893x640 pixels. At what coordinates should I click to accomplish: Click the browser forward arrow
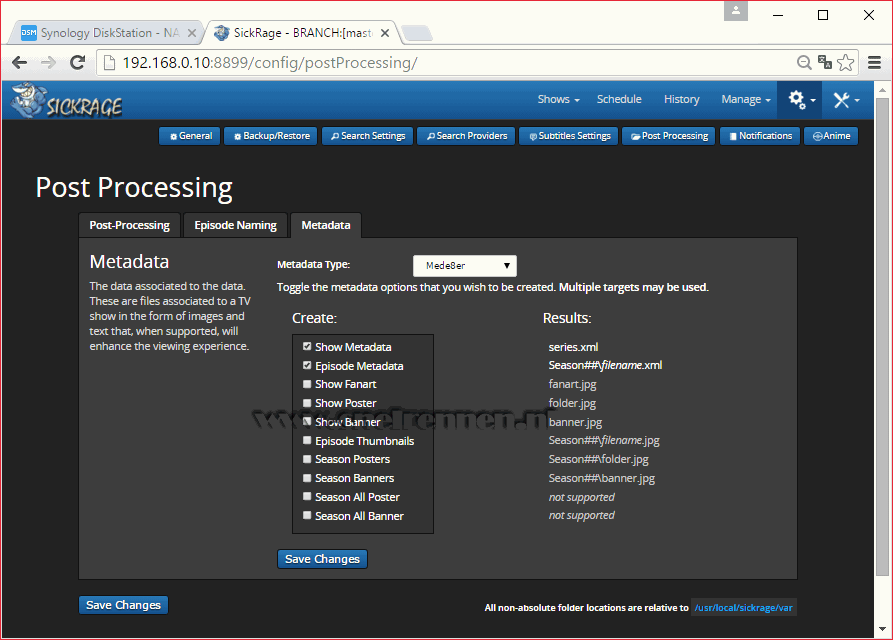pos(48,63)
